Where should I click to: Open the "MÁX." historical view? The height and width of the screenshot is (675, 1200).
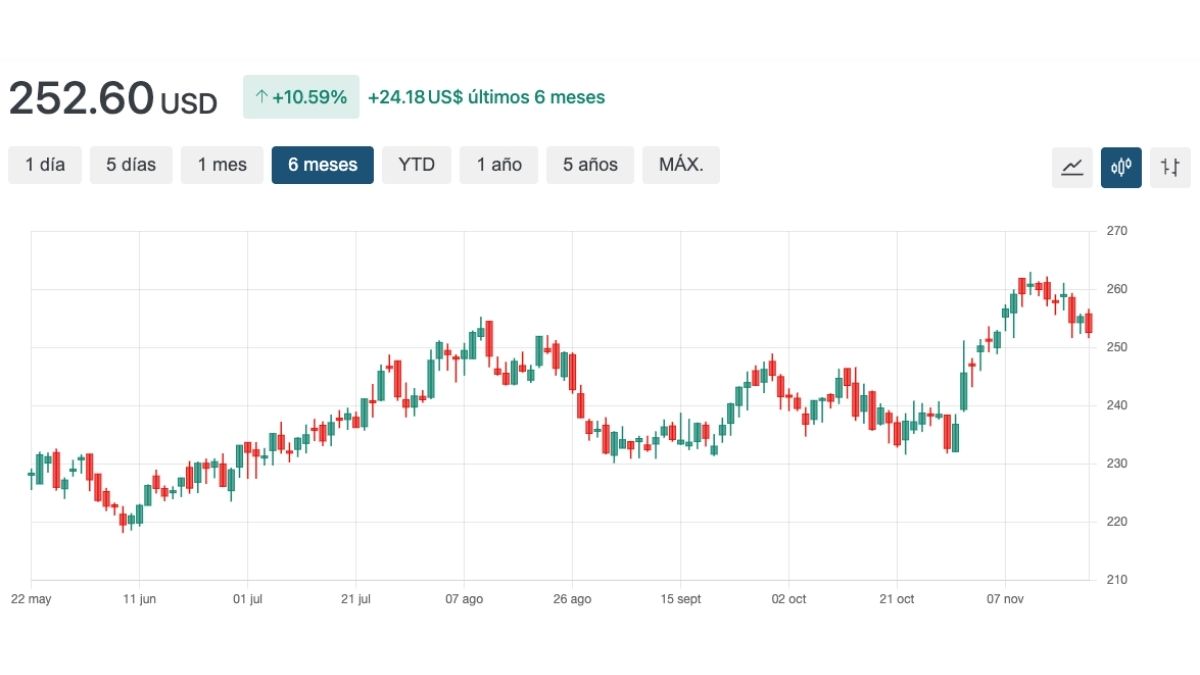pyautogui.click(x=681, y=165)
